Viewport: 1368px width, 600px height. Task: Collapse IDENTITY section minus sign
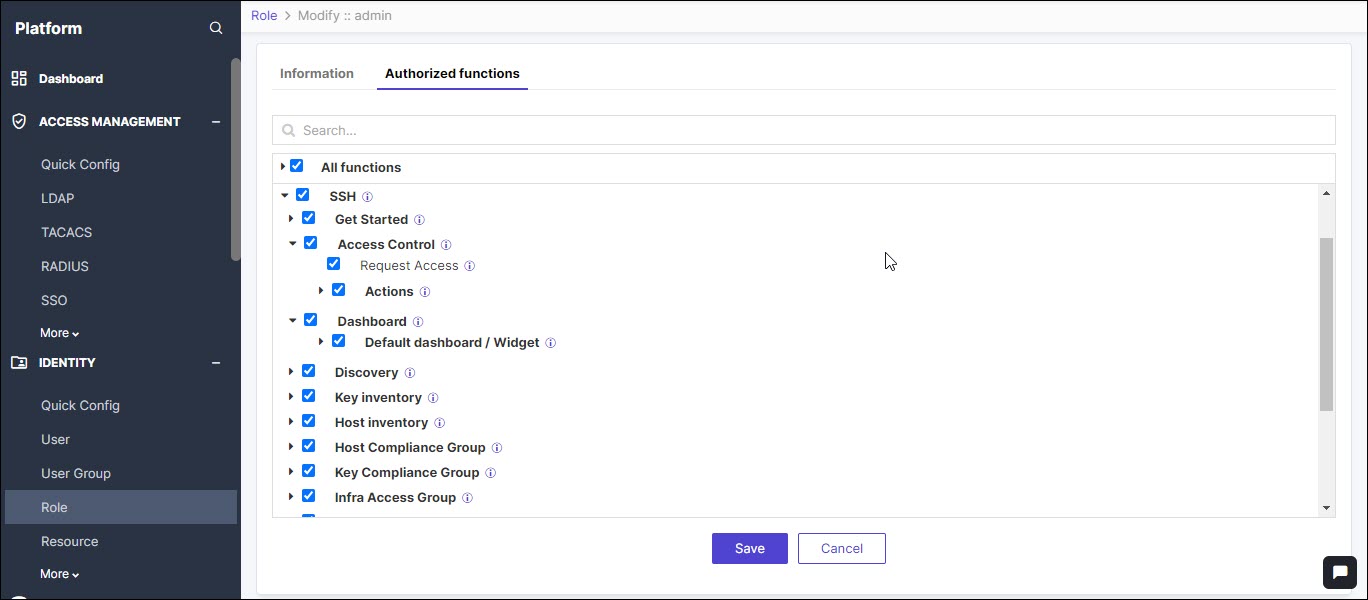click(216, 363)
